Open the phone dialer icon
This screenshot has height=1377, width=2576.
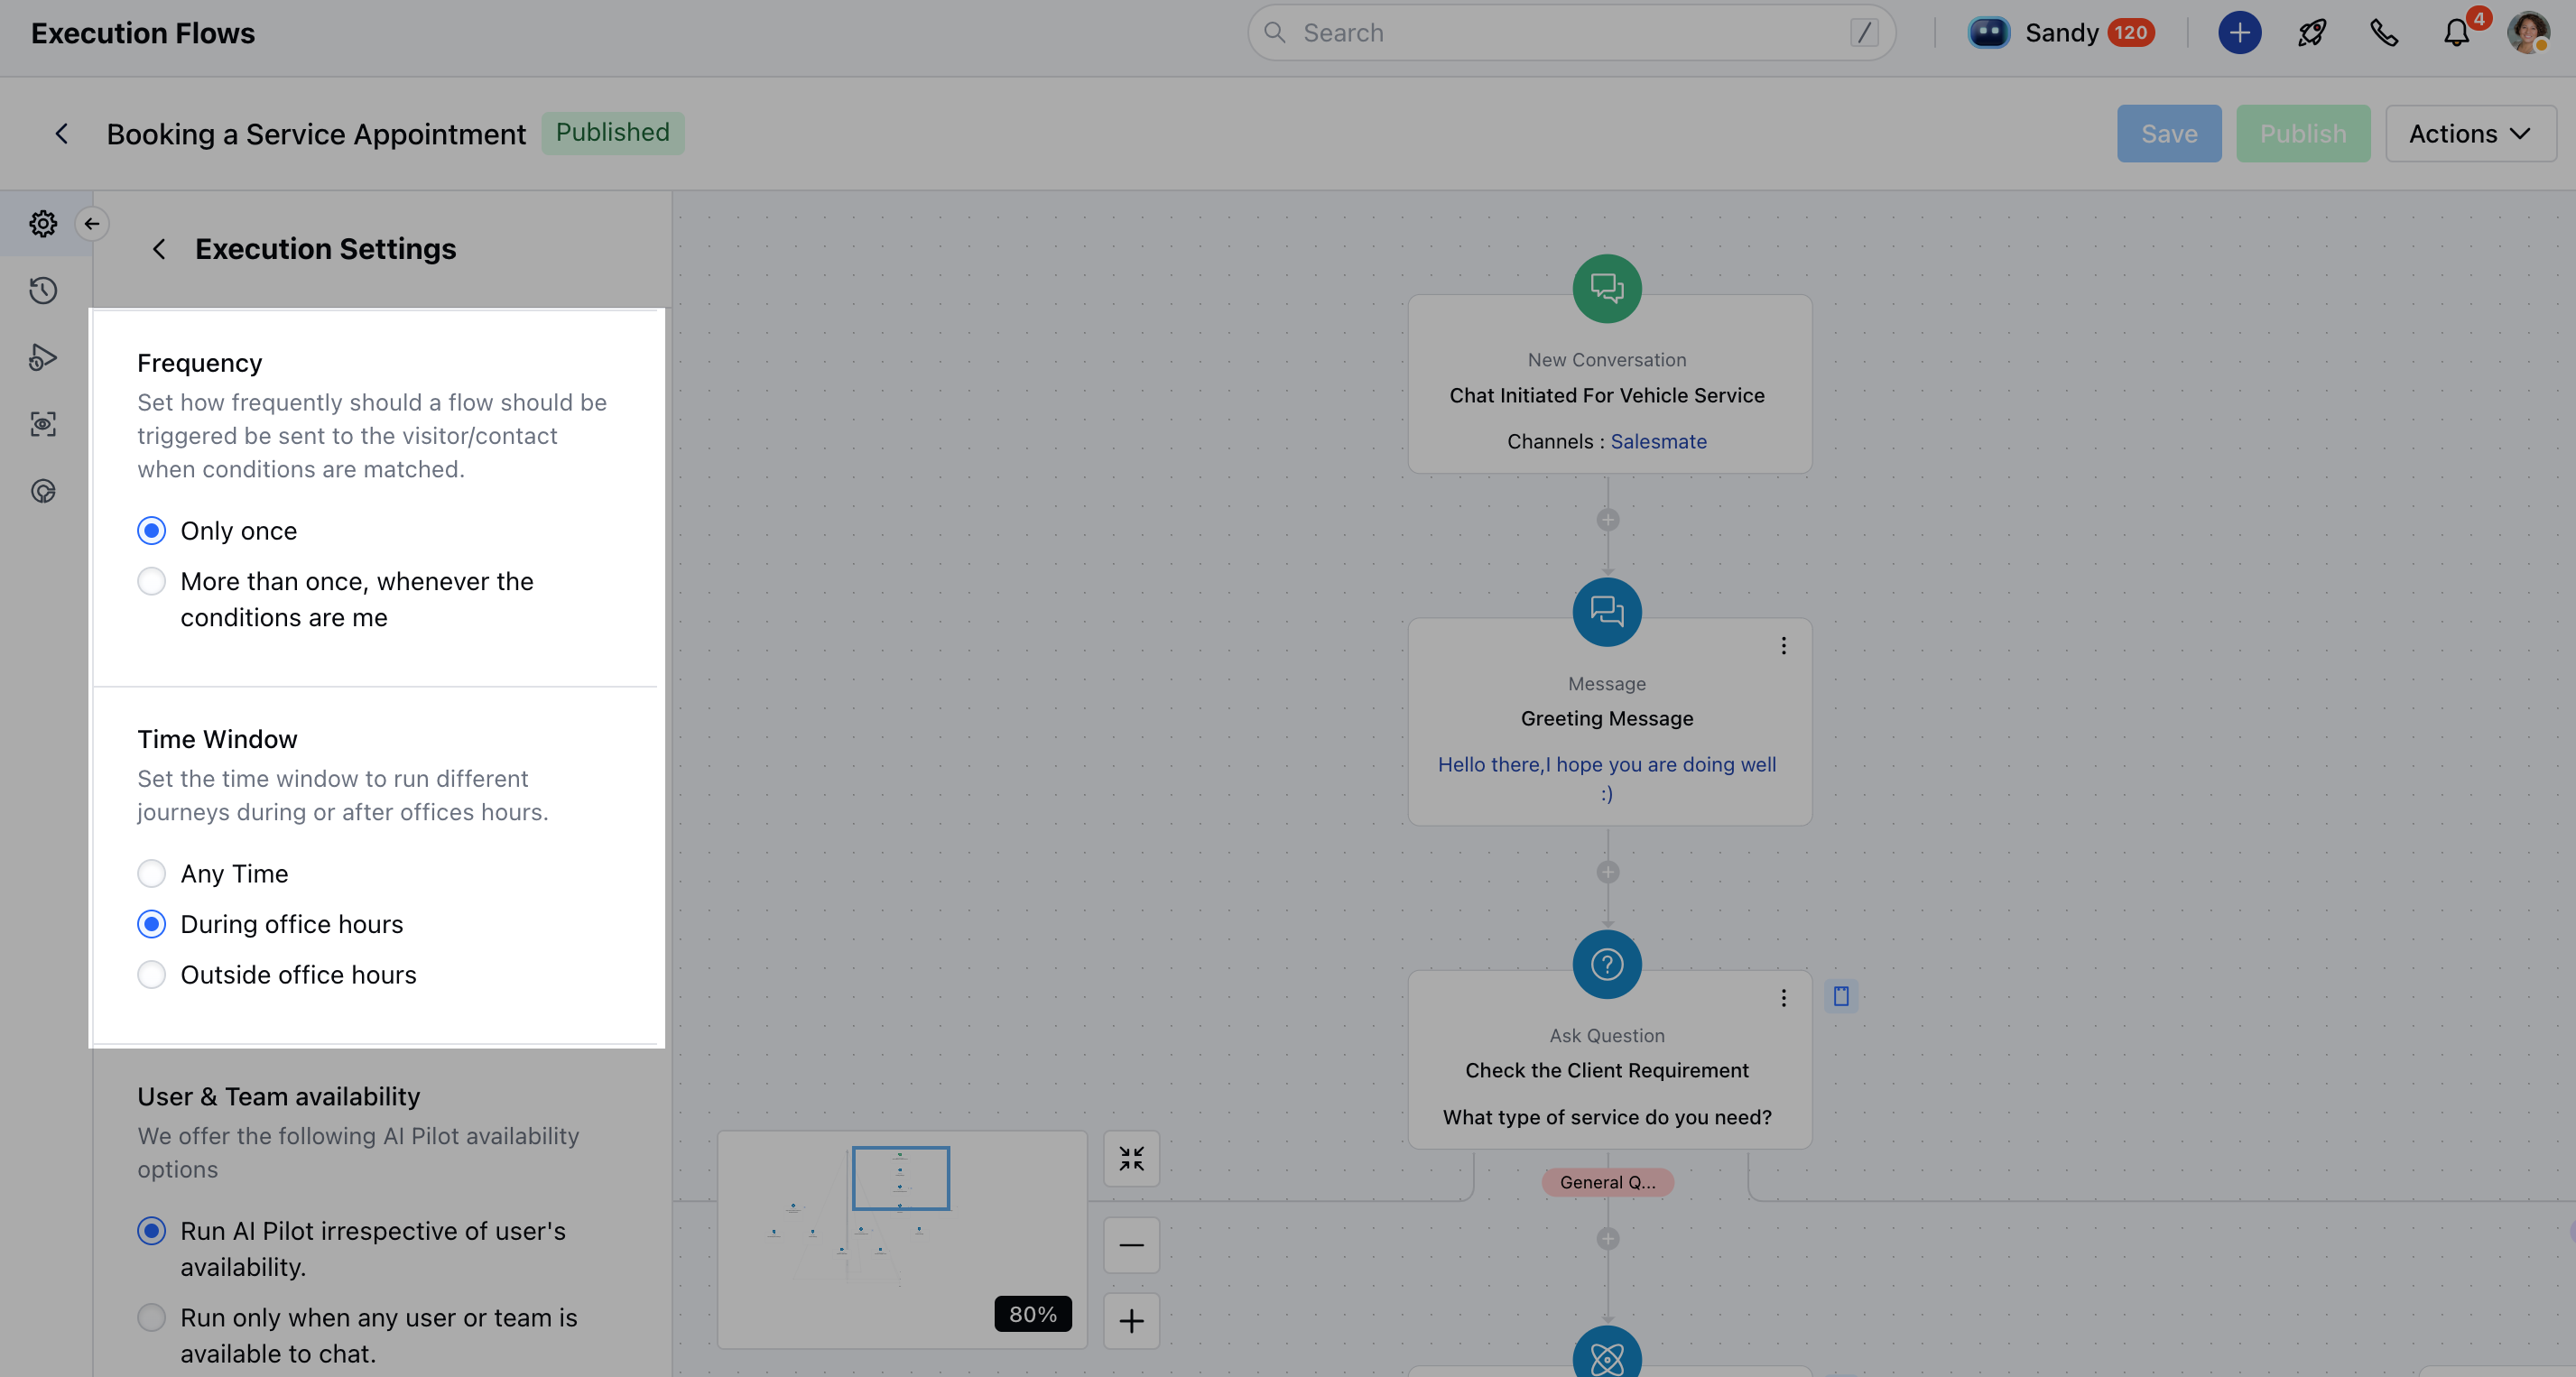tap(2384, 33)
